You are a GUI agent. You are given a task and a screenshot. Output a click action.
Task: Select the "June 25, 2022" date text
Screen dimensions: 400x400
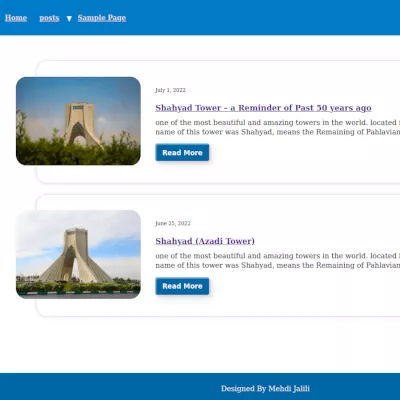(x=173, y=223)
